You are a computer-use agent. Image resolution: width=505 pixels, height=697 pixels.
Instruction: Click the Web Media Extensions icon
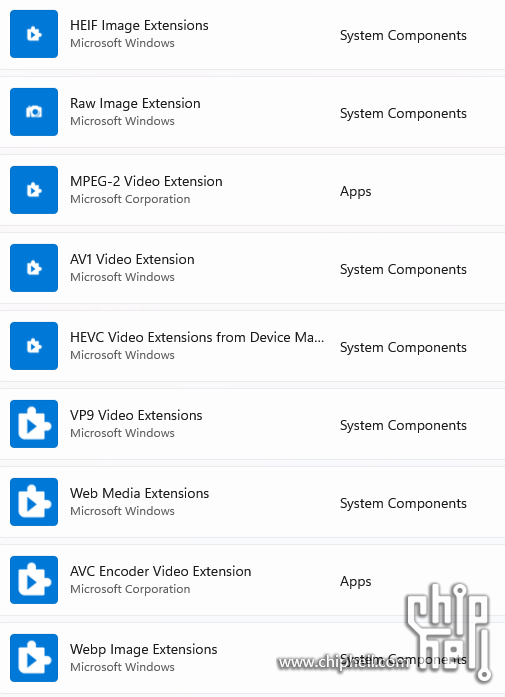[34, 502]
